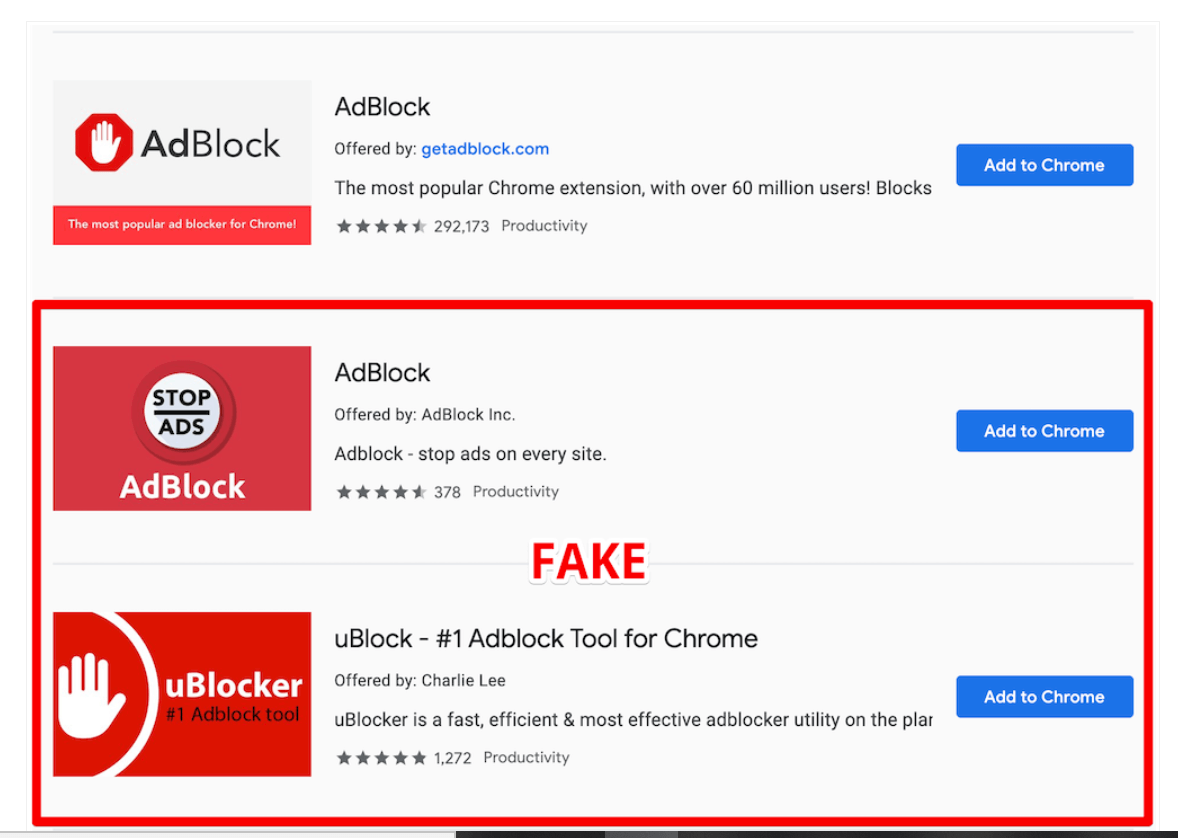Select the AdBlock extension title
This screenshot has width=1178, height=838.
382,372
